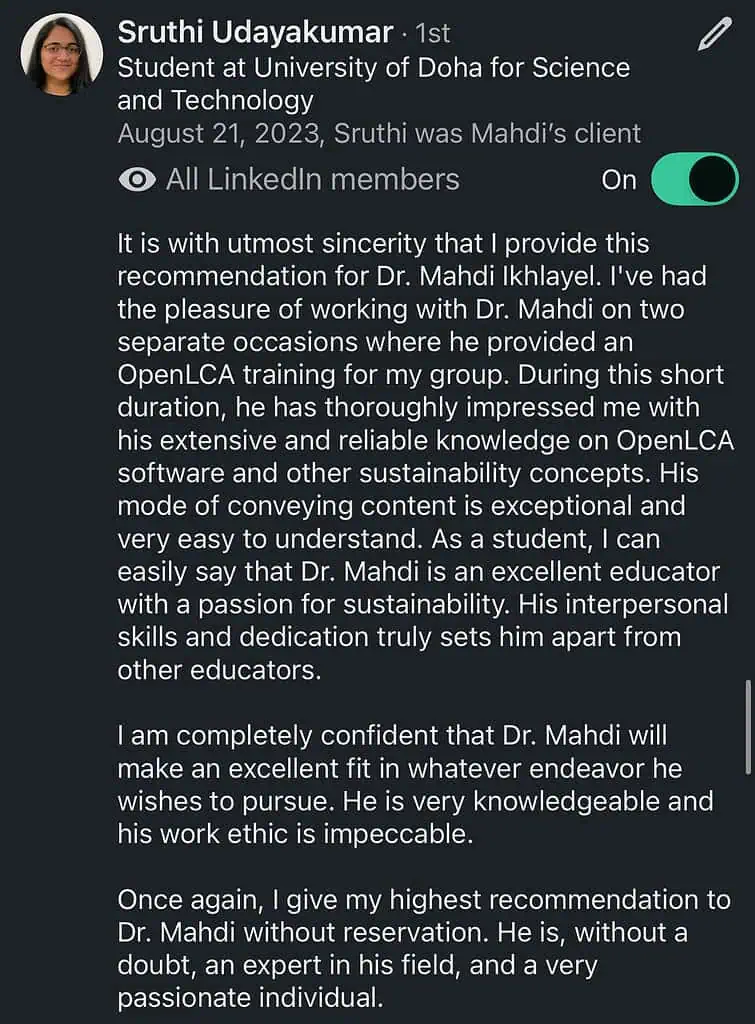Click the vertical scrollbar thumb
This screenshot has height=1024, width=755.
748,725
